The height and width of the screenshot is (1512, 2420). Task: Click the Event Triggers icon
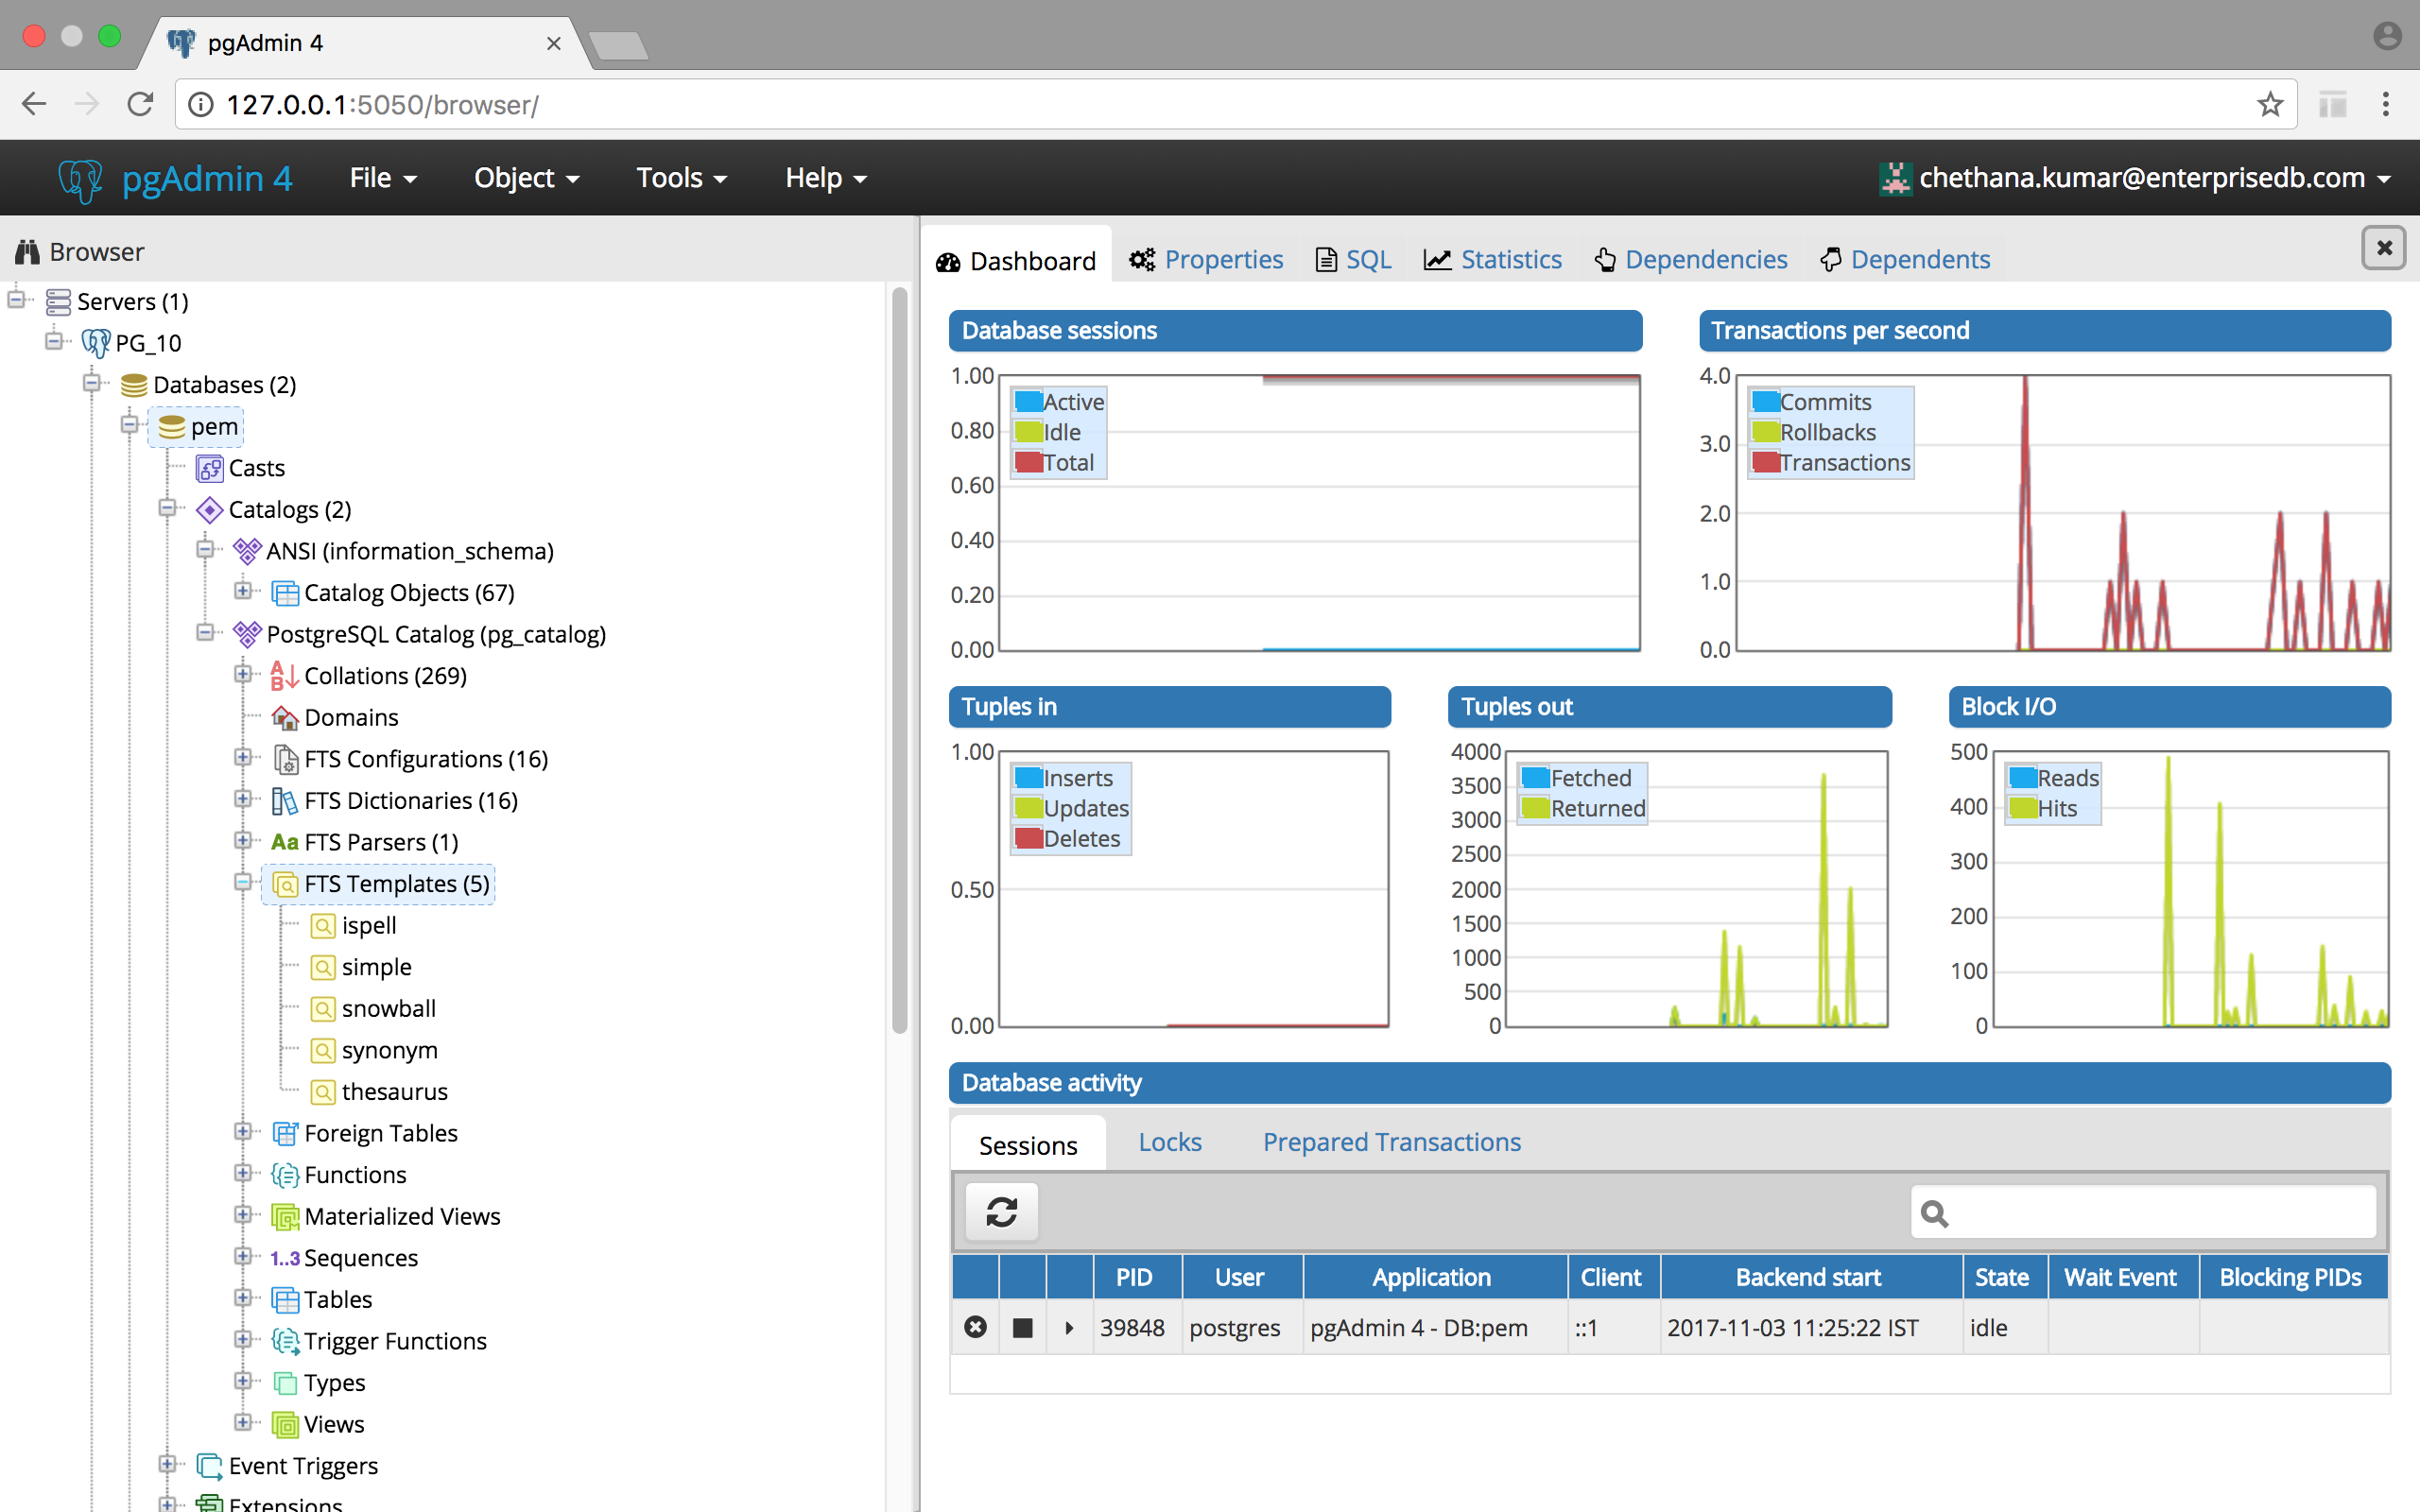pyautogui.click(x=209, y=1466)
